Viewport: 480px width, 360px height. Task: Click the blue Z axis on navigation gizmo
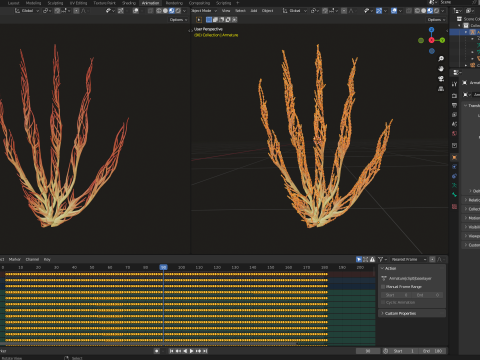431,30
